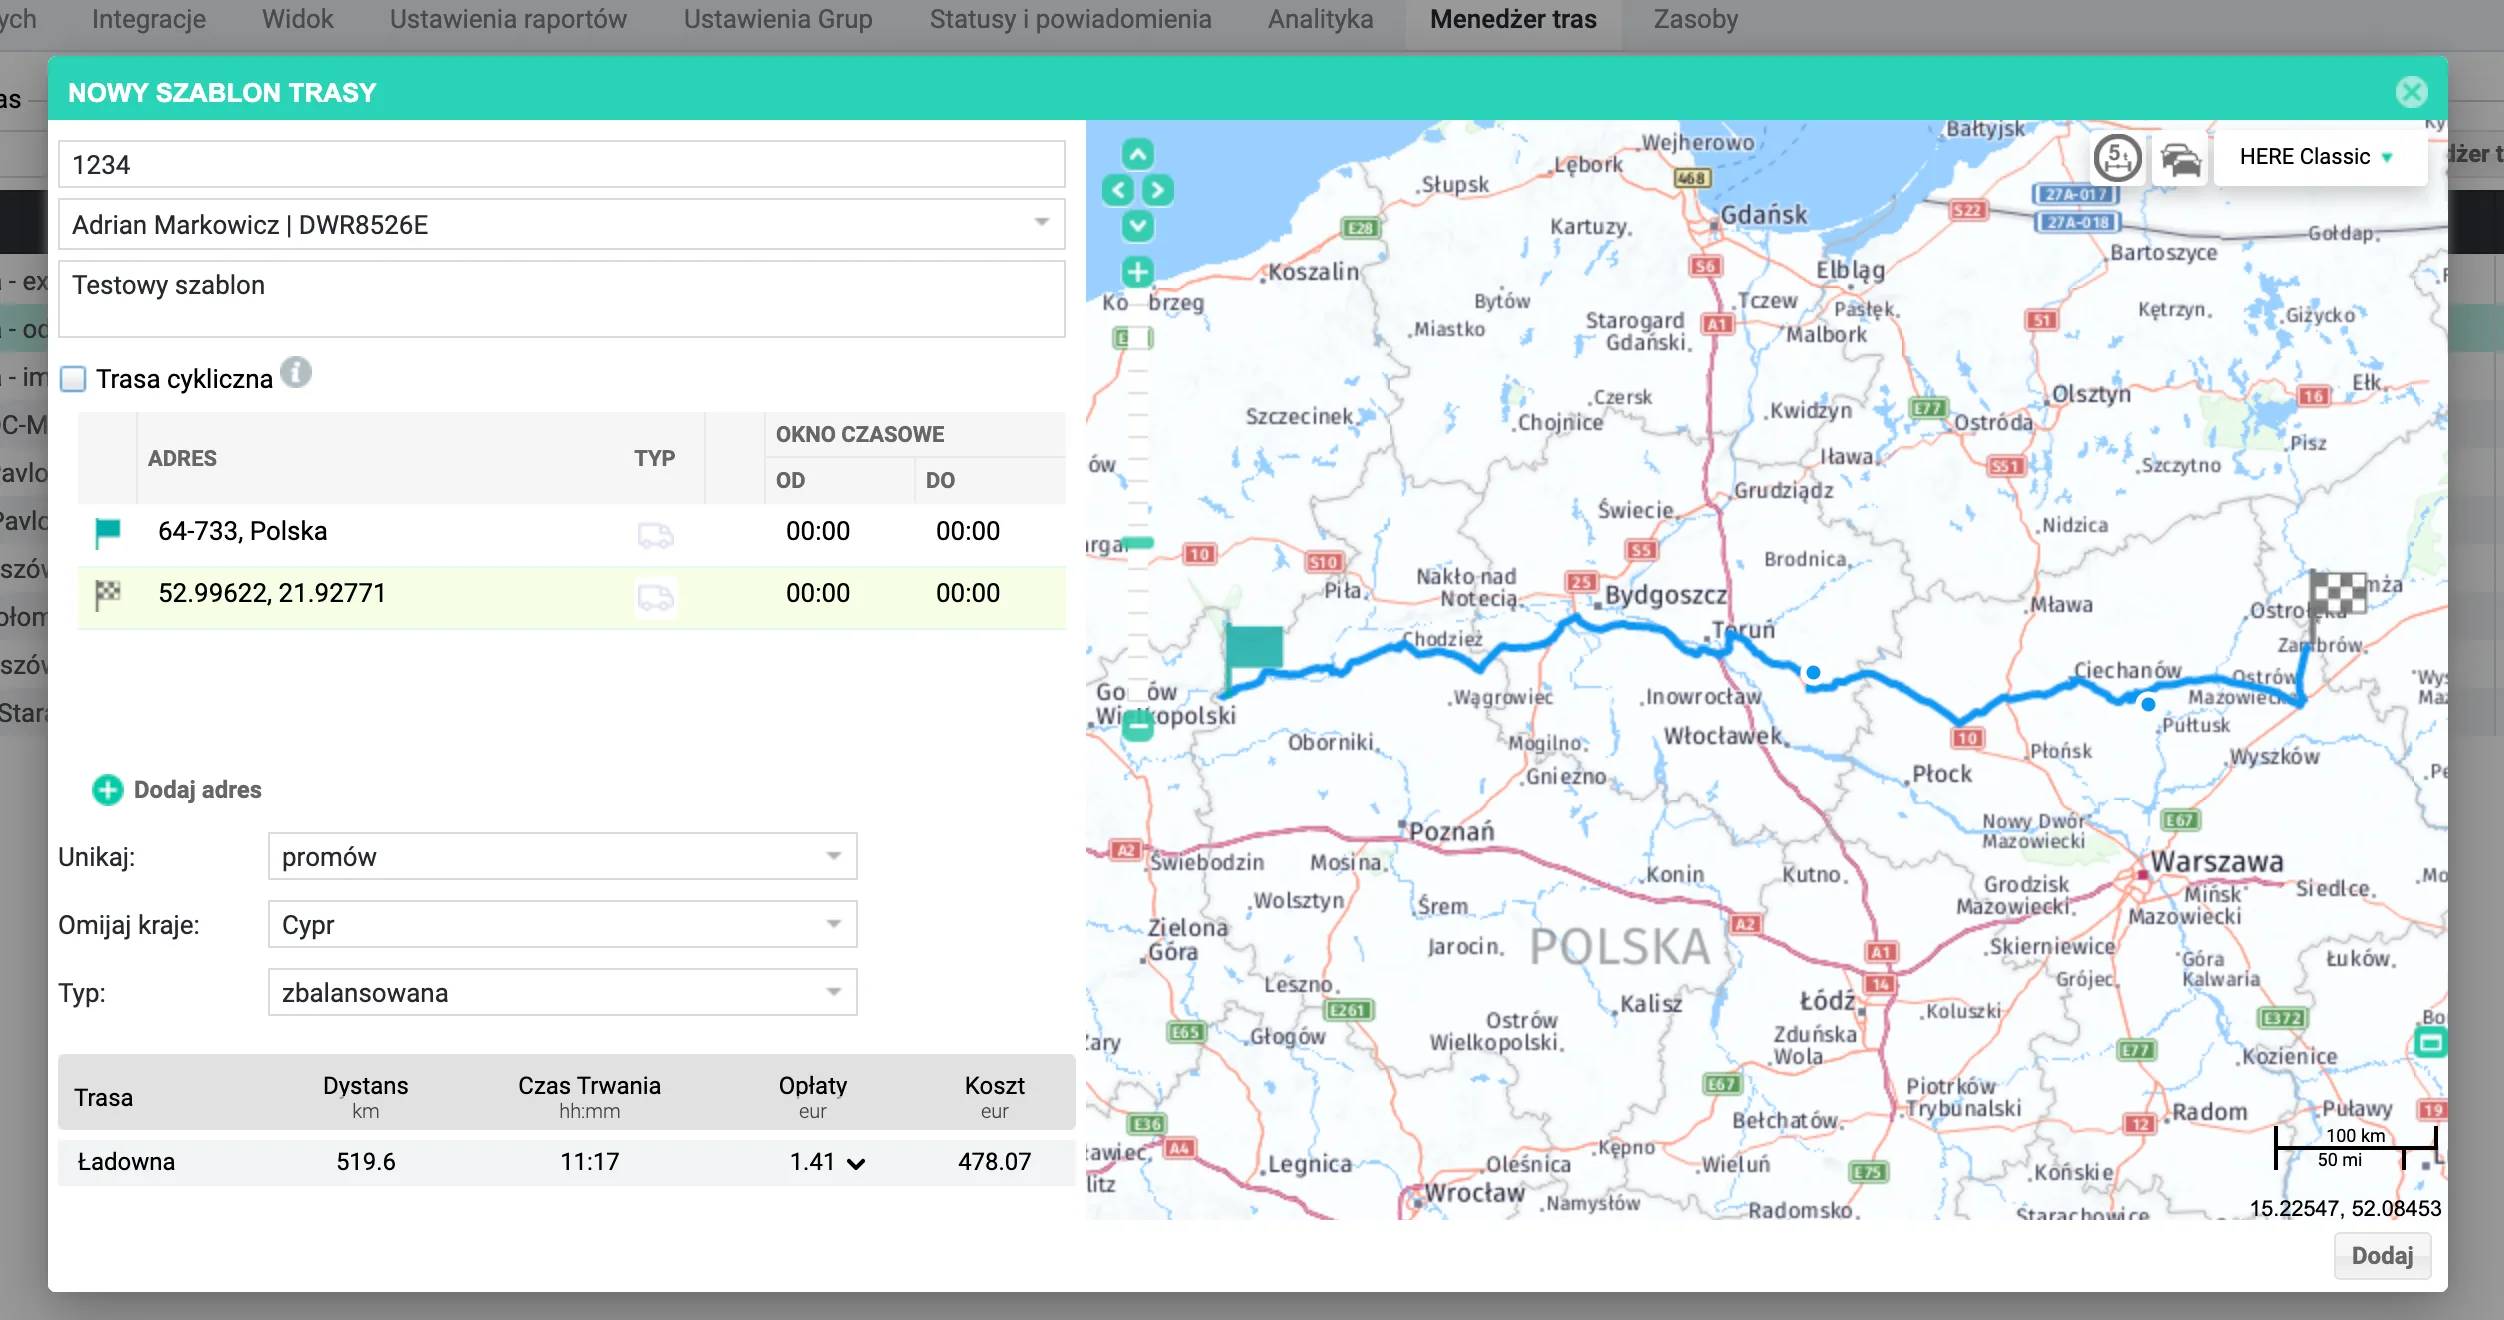Viewport: 2504px width, 1320px height.
Task: Click the Trasa cykliczna info icon
Action: (x=296, y=373)
